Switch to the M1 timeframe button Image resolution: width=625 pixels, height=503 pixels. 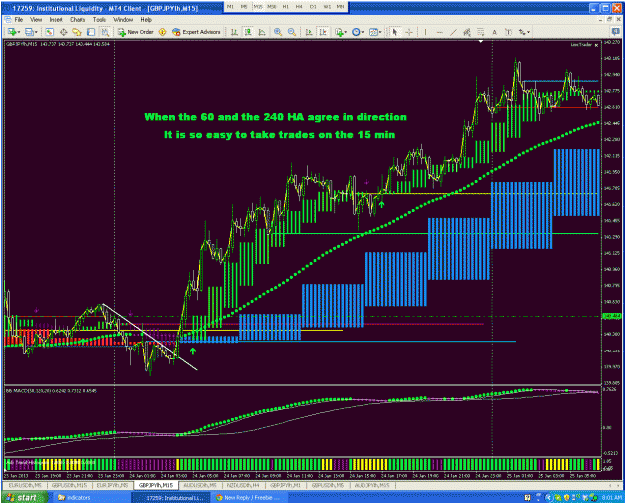pyautogui.click(x=230, y=7)
